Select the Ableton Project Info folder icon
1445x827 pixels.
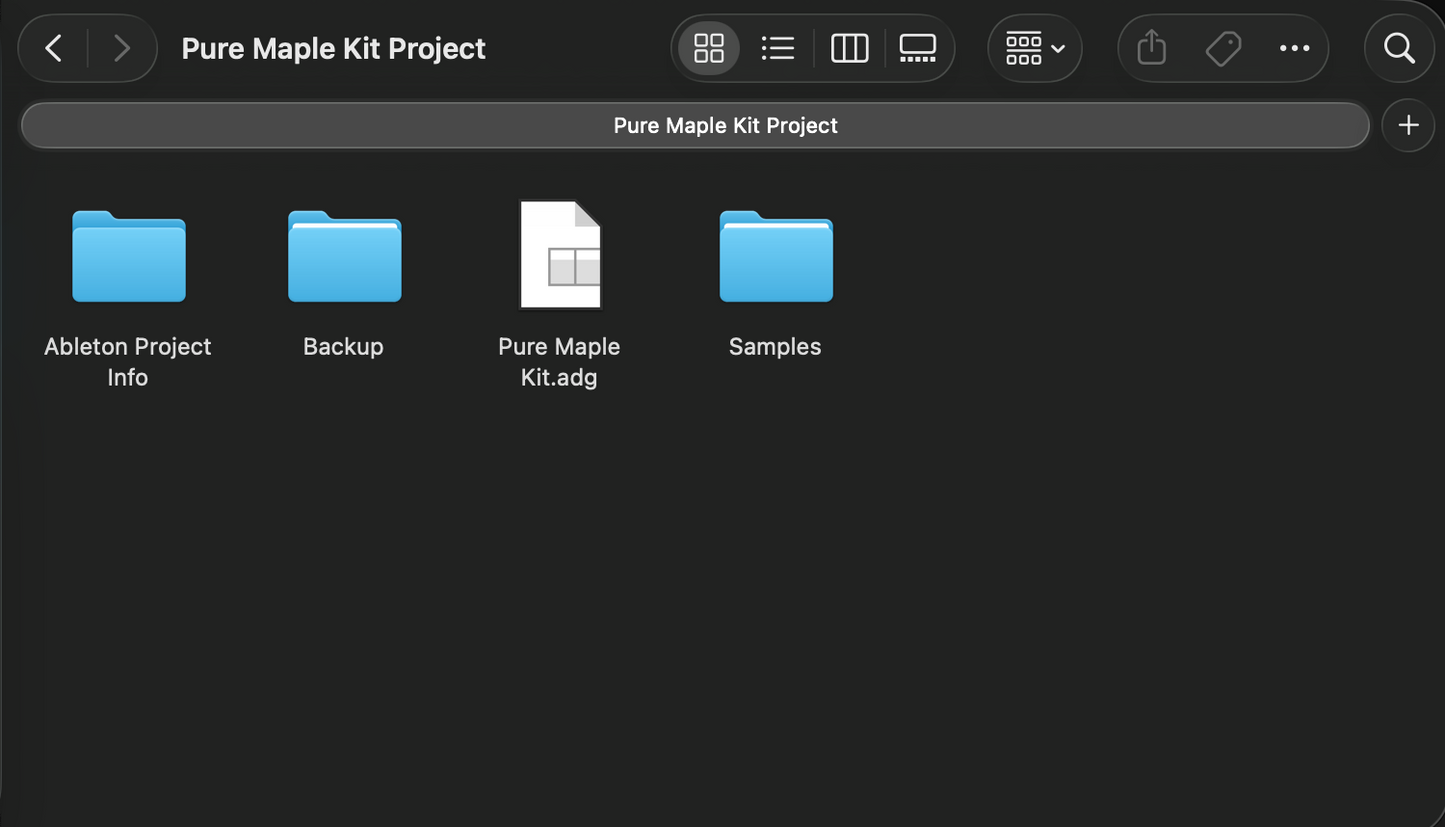coord(129,256)
